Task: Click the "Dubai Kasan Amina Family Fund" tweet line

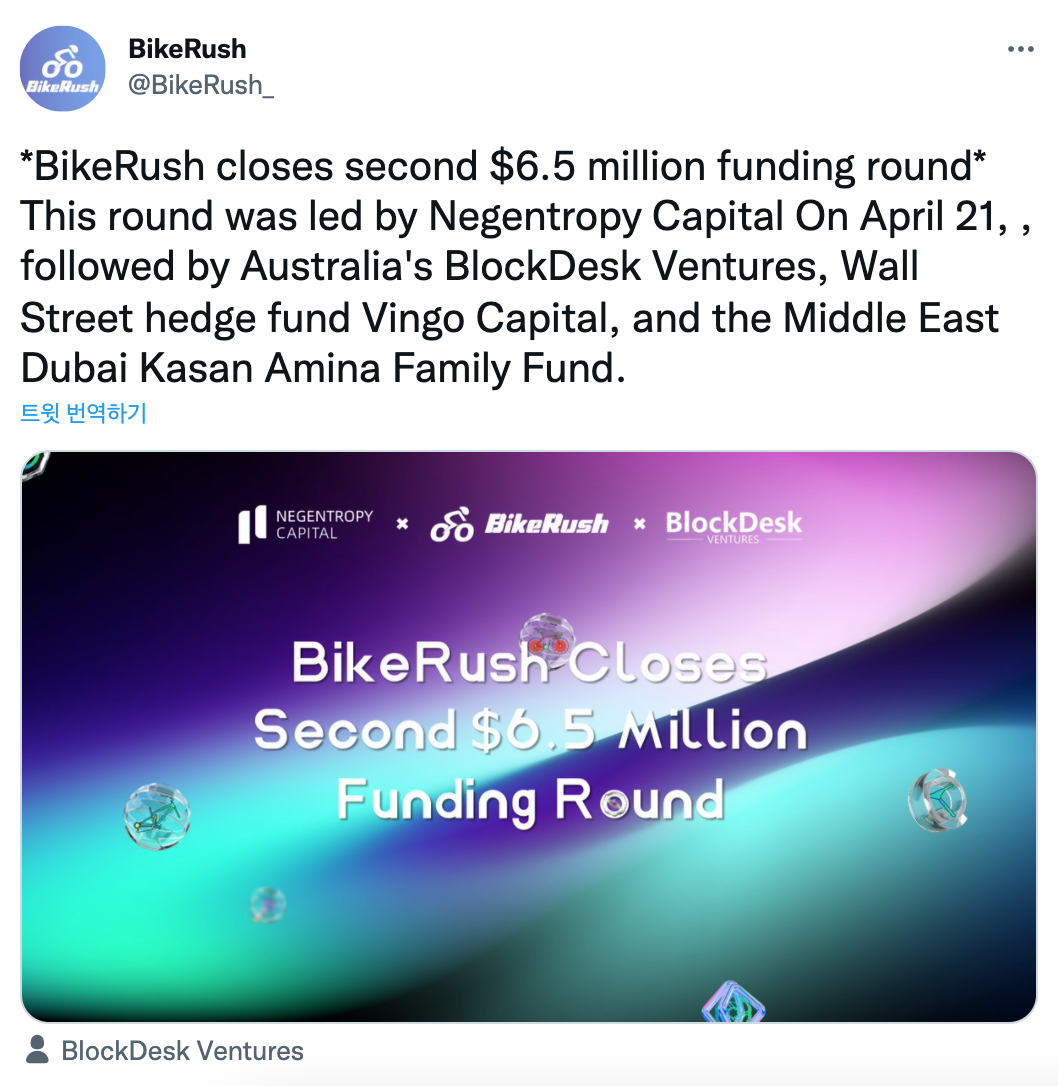Action: pyautogui.click(x=322, y=368)
